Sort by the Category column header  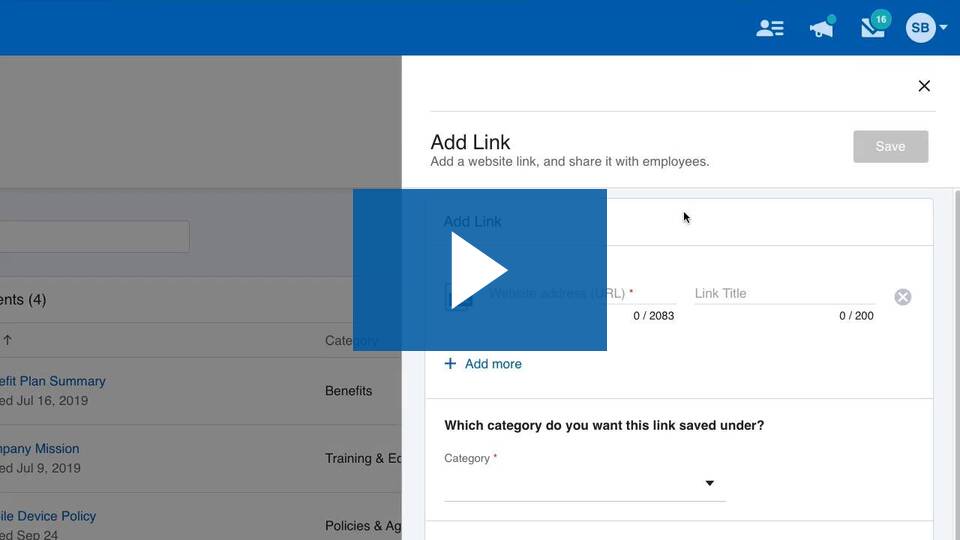coord(351,341)
